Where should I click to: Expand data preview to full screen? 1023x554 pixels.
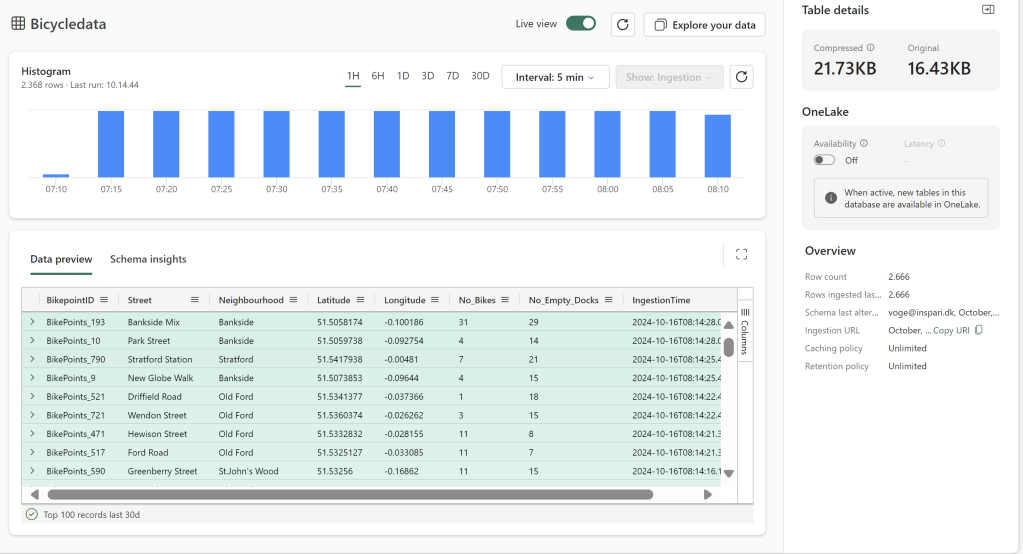(741, 254)
